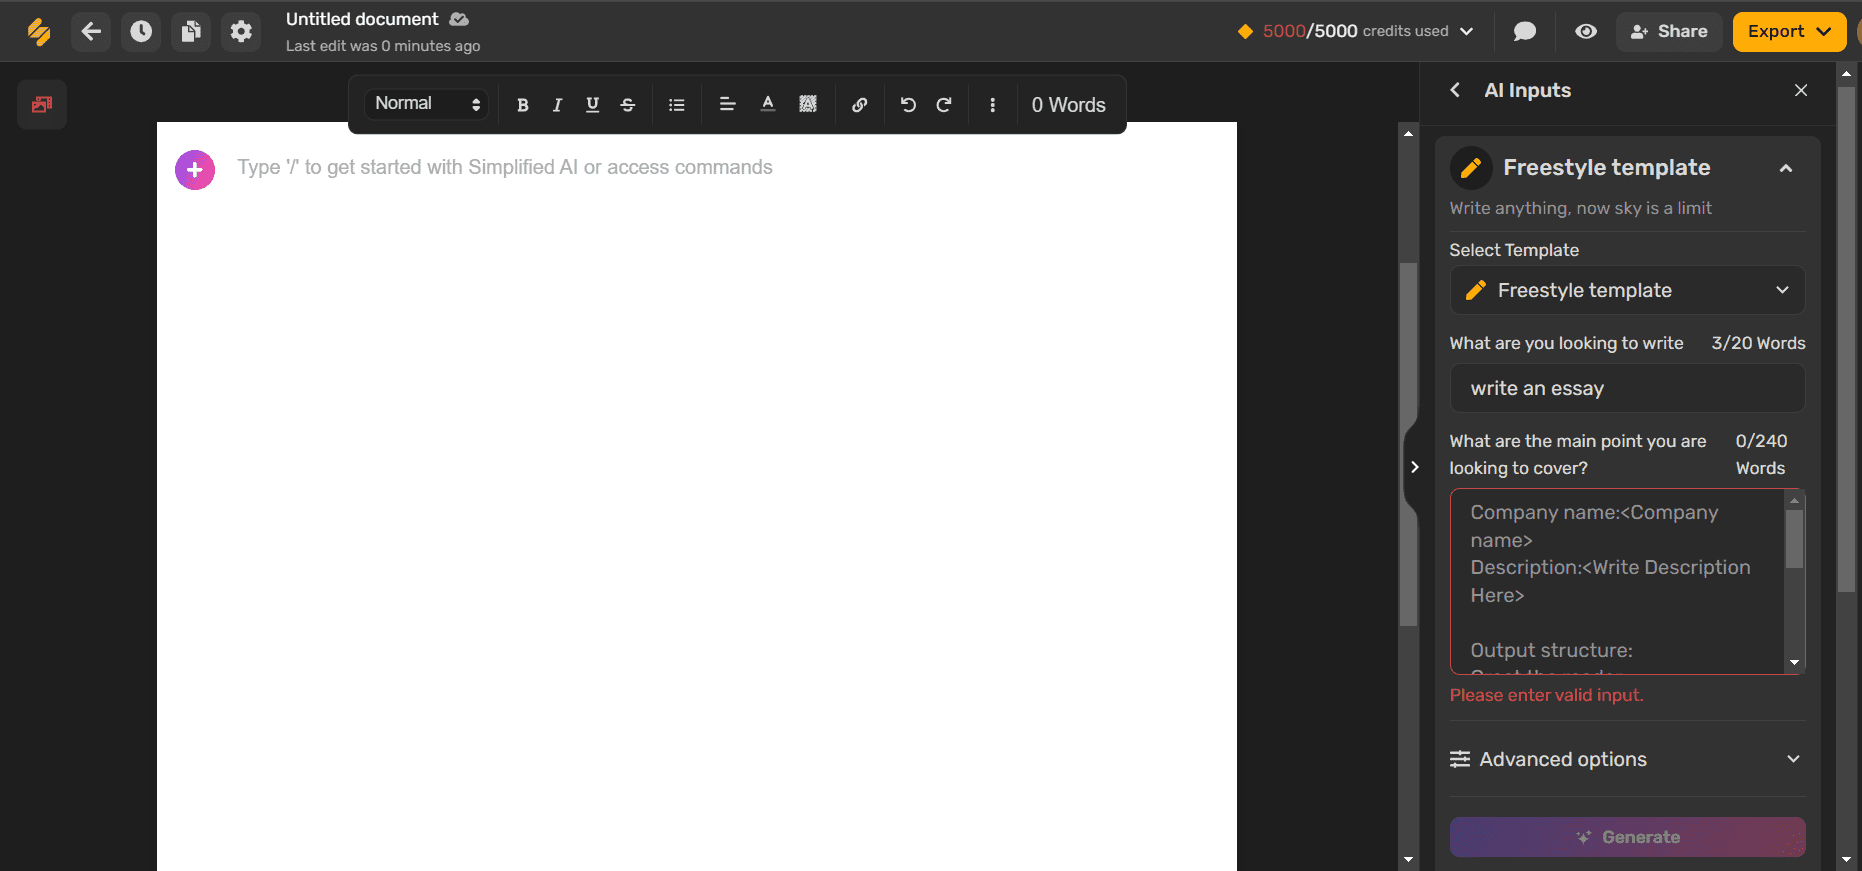Image resolution: width=1862 pixels, height=871 pixels.
Task: Open the document pages icon
Action: 191,32
